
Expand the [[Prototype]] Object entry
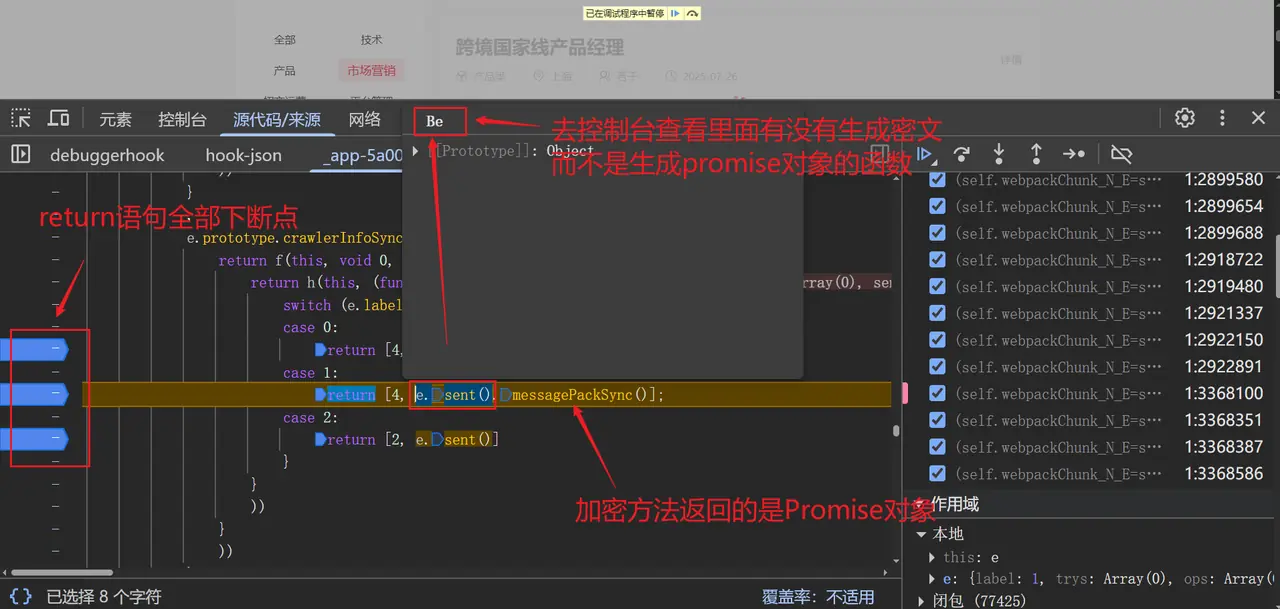(x=416, y=151)
